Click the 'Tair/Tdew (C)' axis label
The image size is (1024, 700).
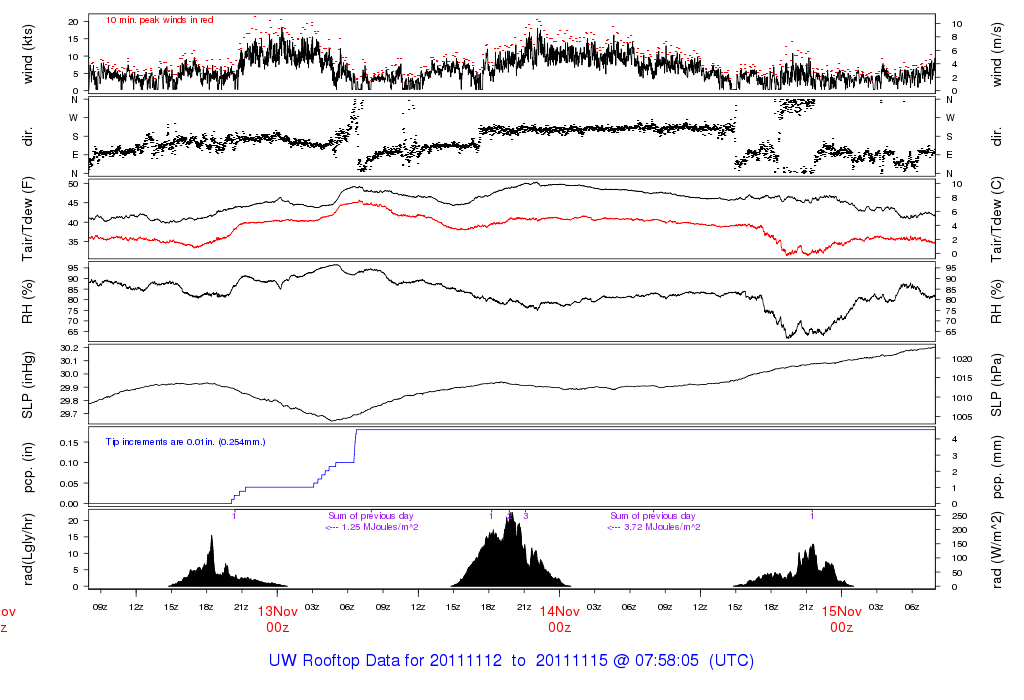[997, 219]
